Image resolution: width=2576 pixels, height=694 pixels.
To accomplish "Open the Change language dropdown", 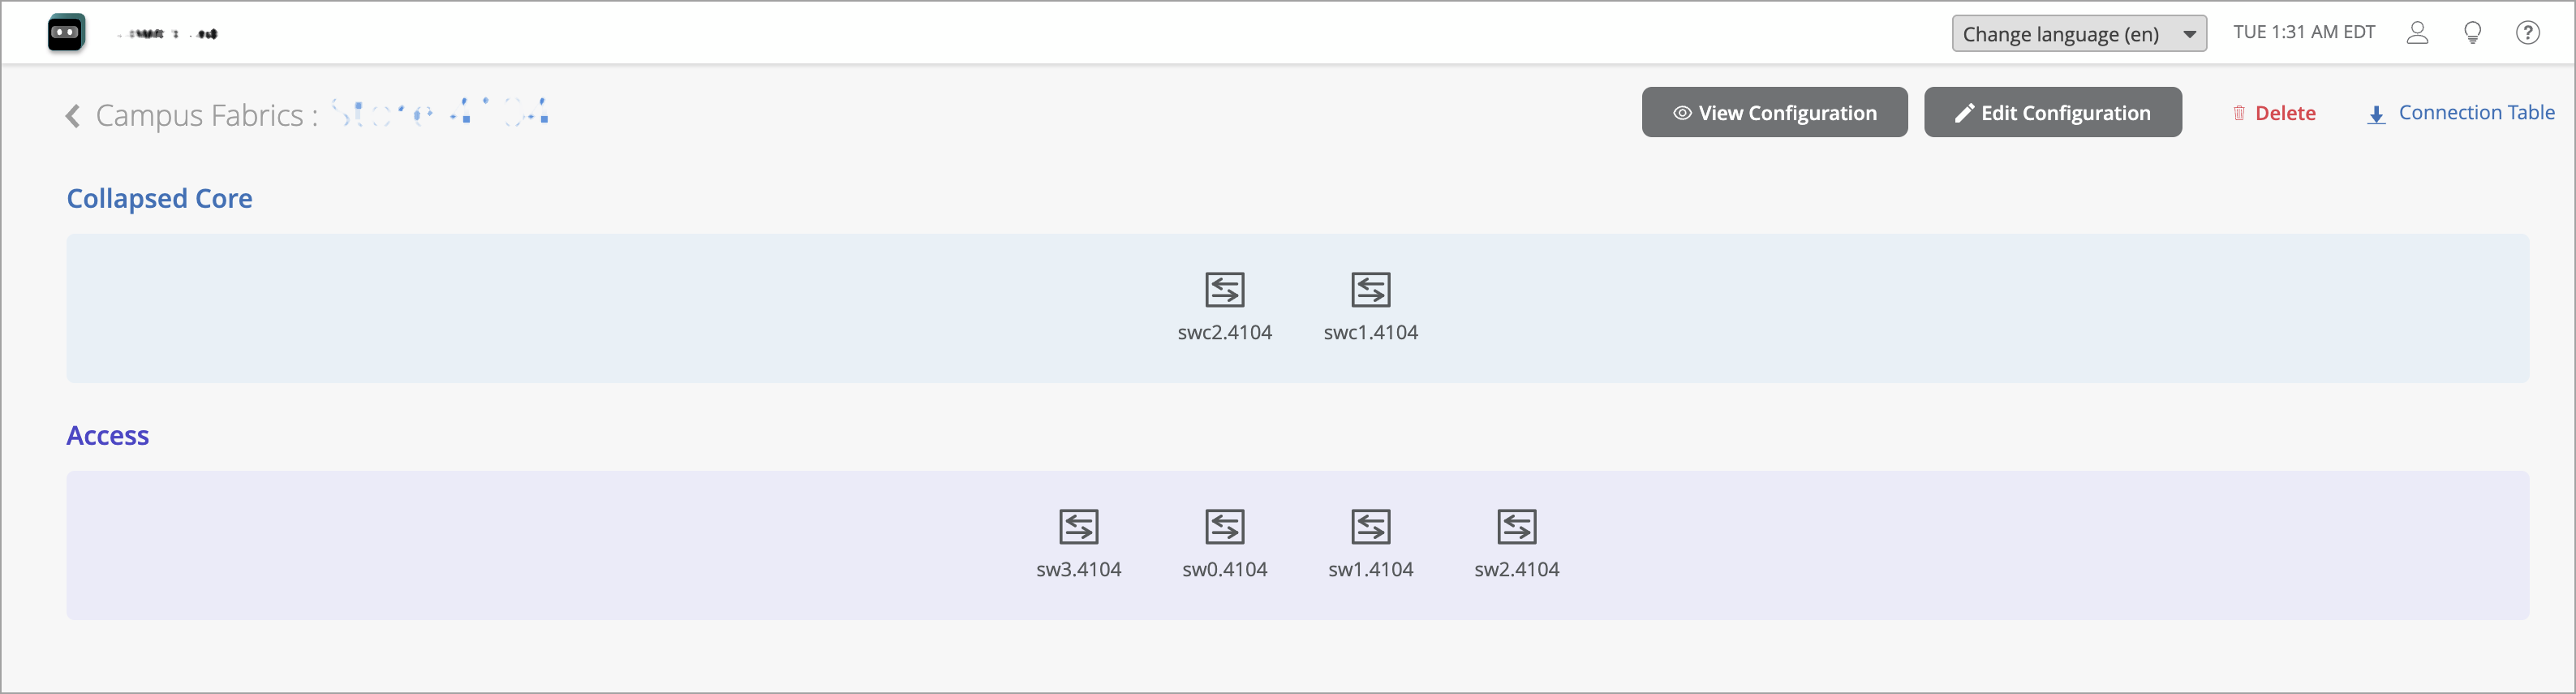I will coord(2078,34).
